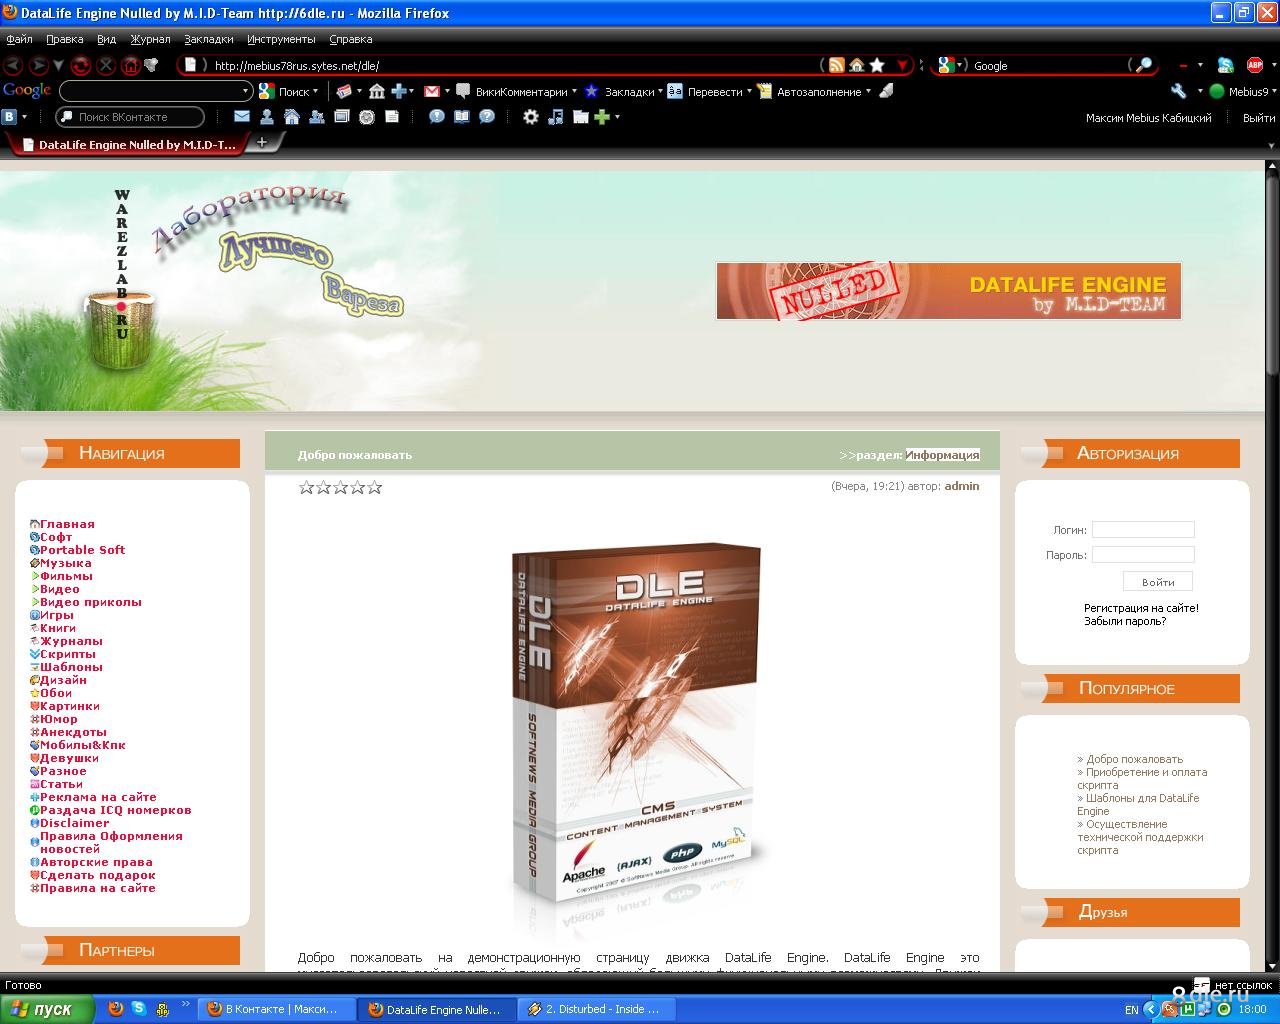
Task: Click the magnifier icon in the Google search box
Action: (x=1144, y=65)
